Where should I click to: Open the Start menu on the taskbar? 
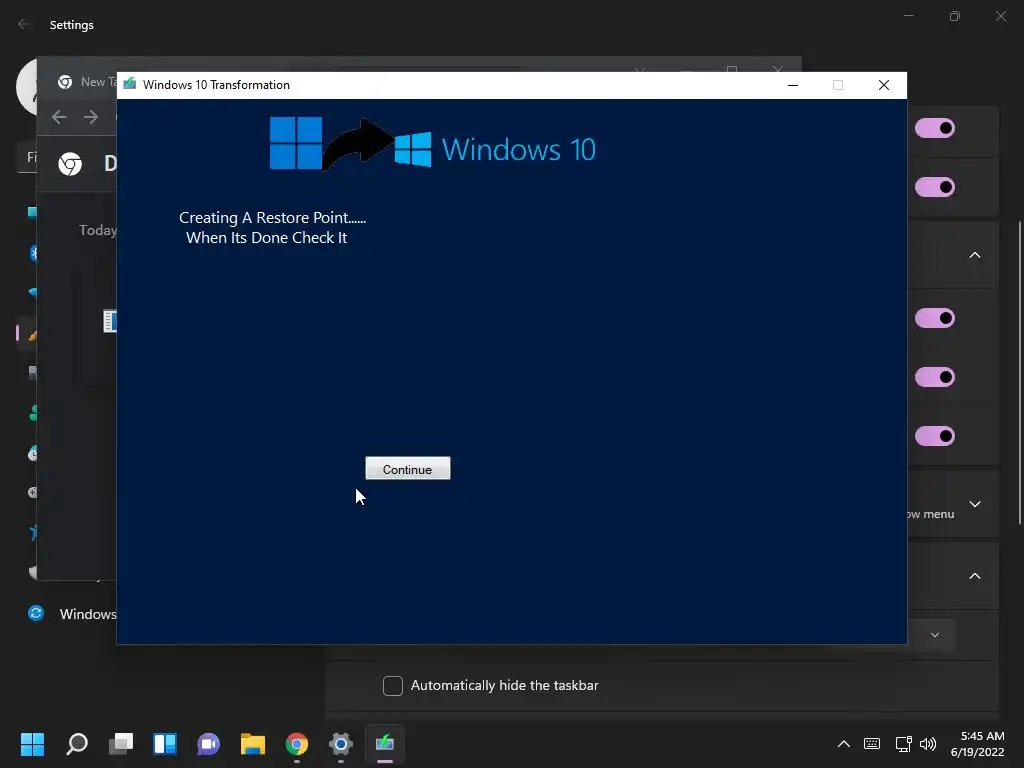[32, 744]
